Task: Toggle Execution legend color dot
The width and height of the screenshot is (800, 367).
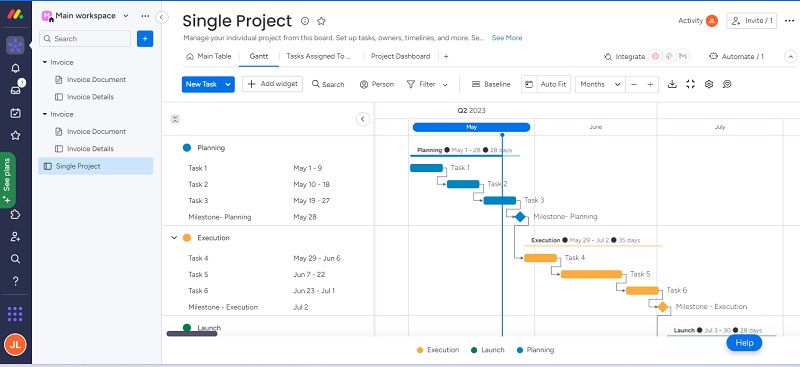Action: pos(420,350)
